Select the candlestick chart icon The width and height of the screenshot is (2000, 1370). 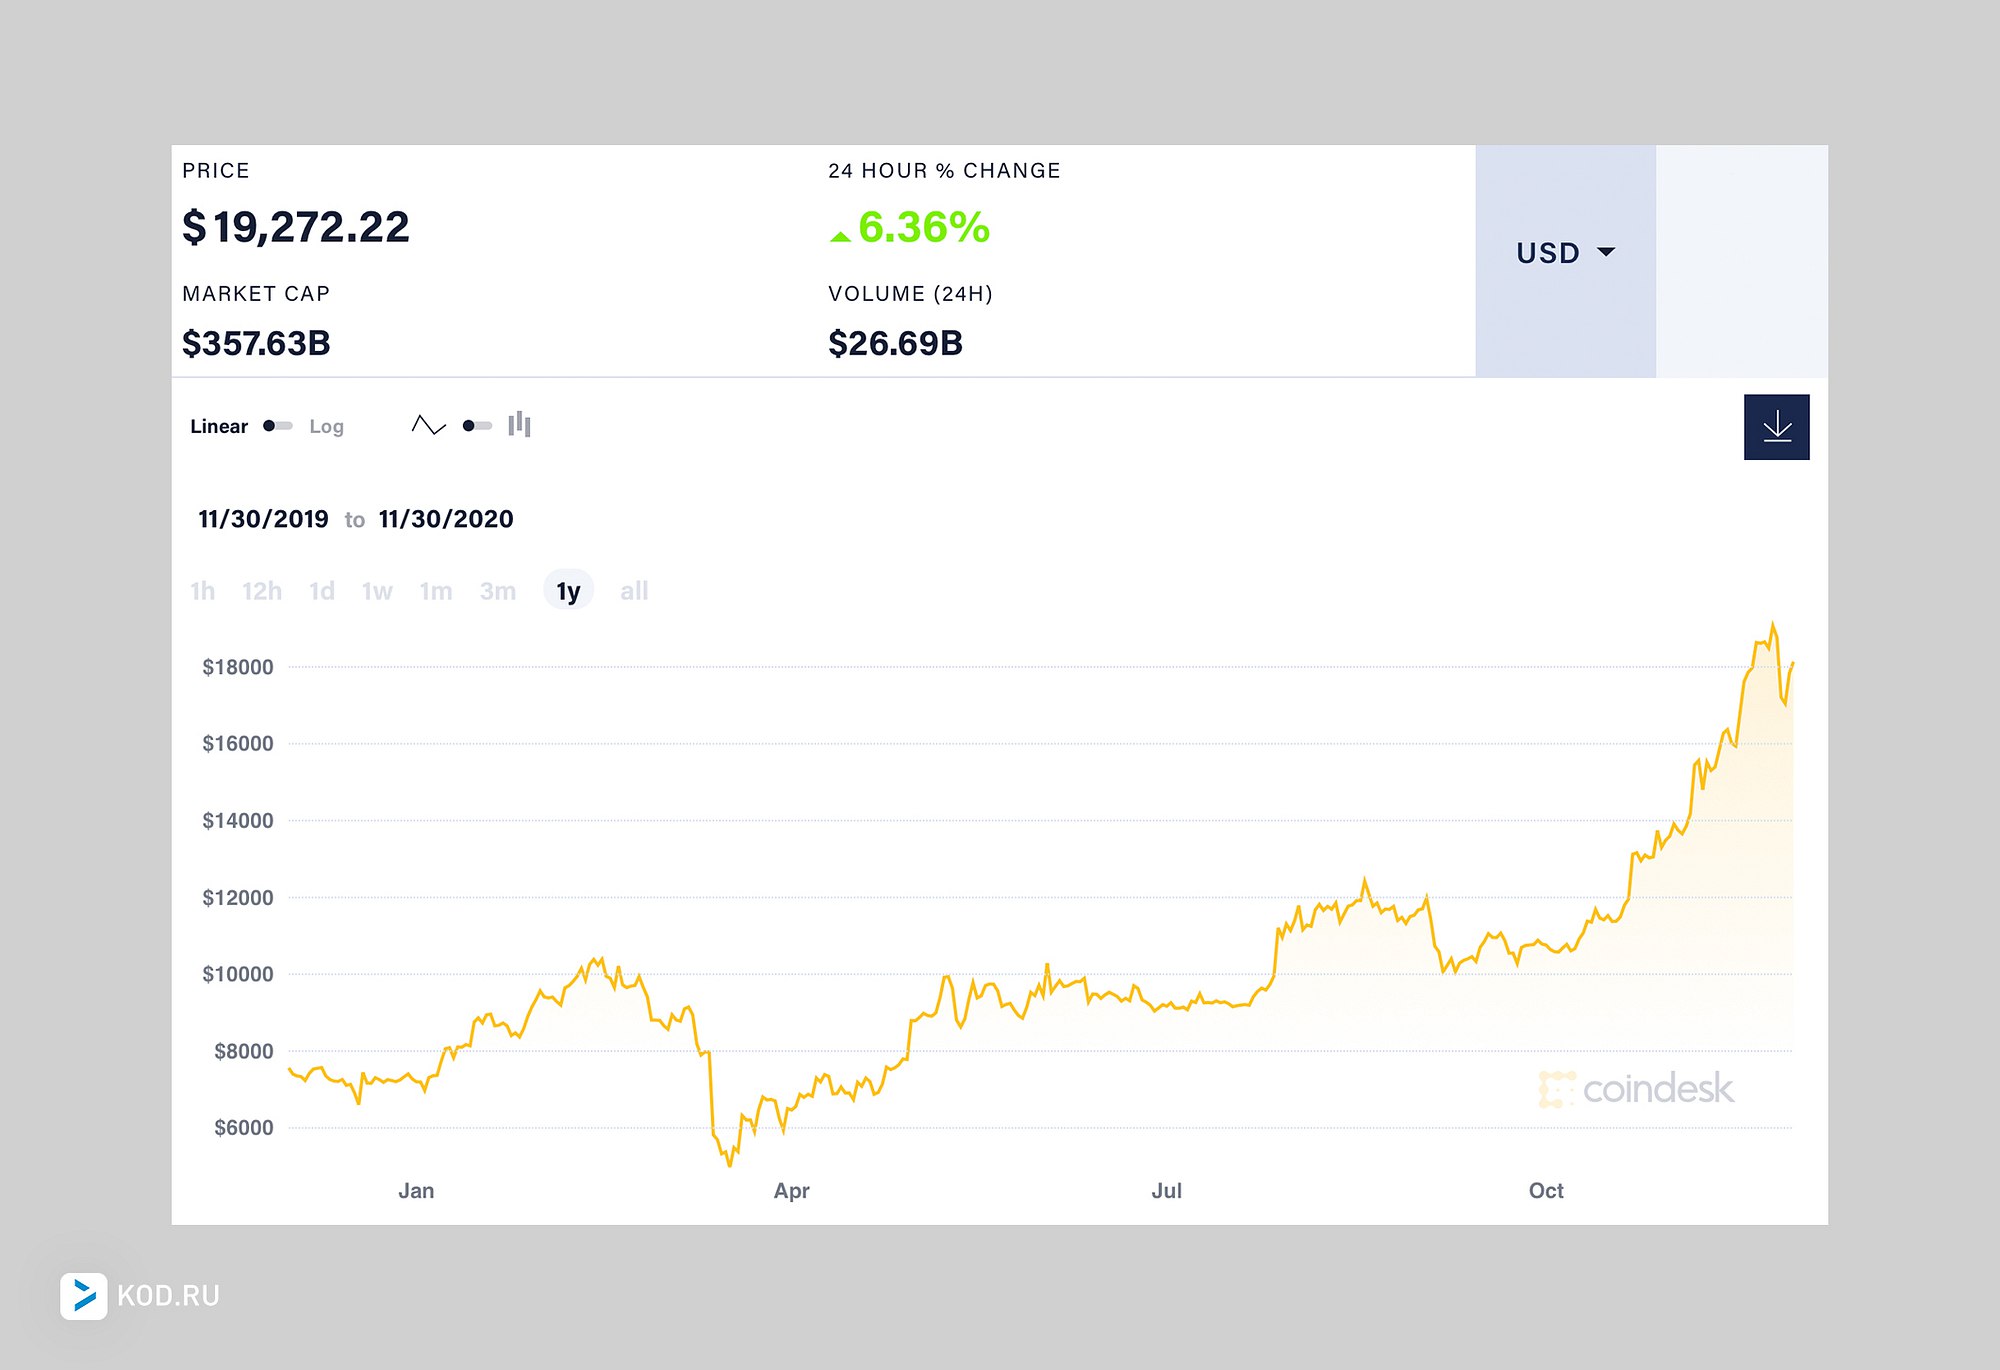tap(519, 425)
